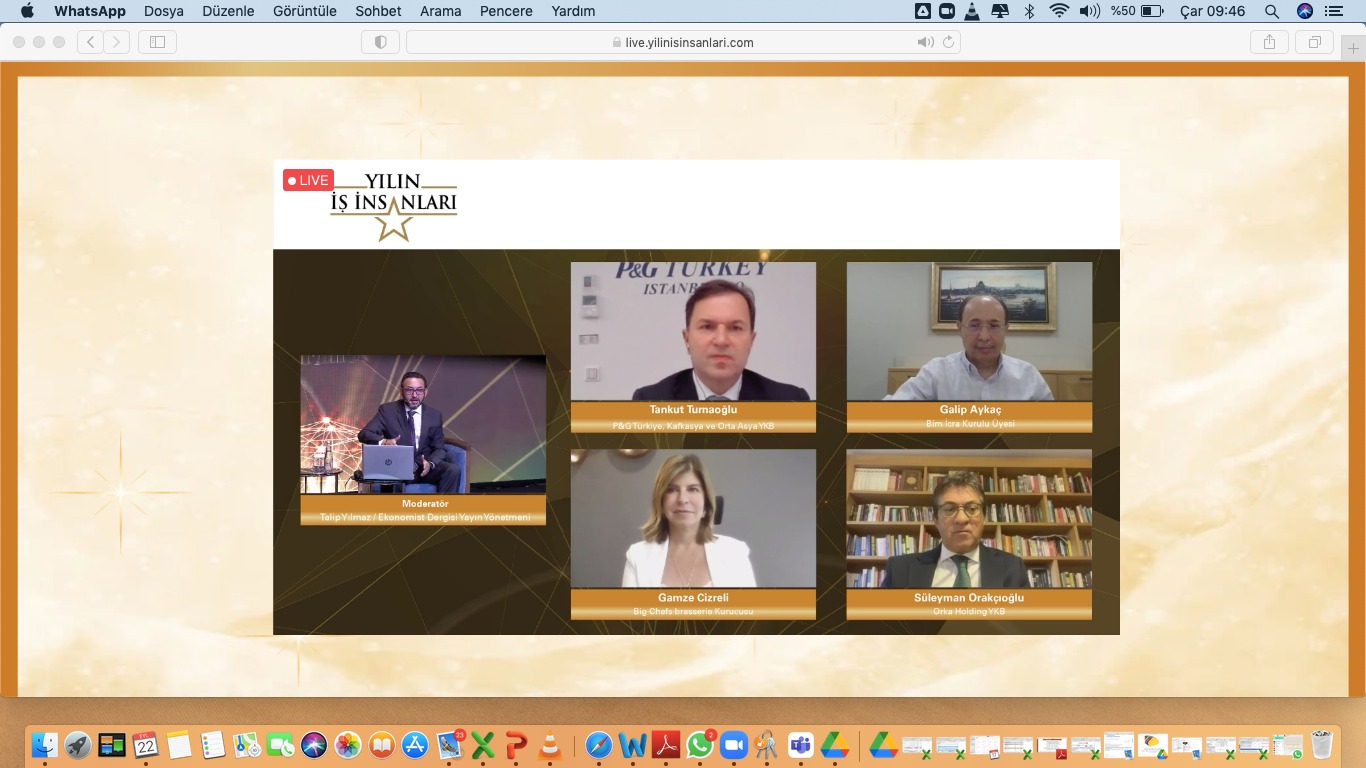Screen dimensions: 1366x768
Task: Open the Sohbet menu
Action: click(x=378, y=11)
